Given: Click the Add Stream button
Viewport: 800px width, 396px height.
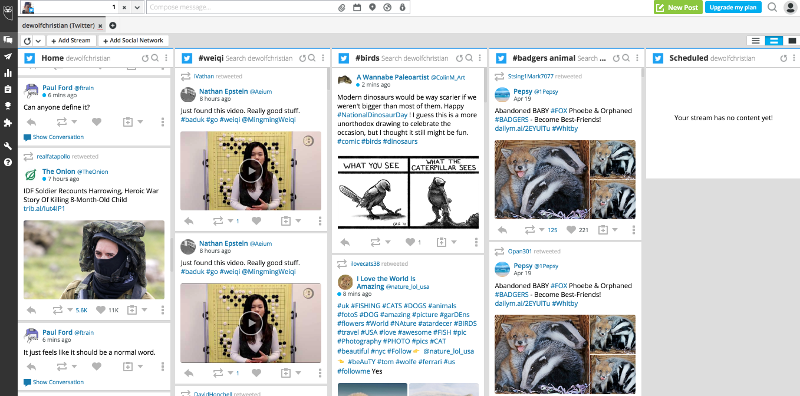Looking at the screenshot, I should (71, 41).
